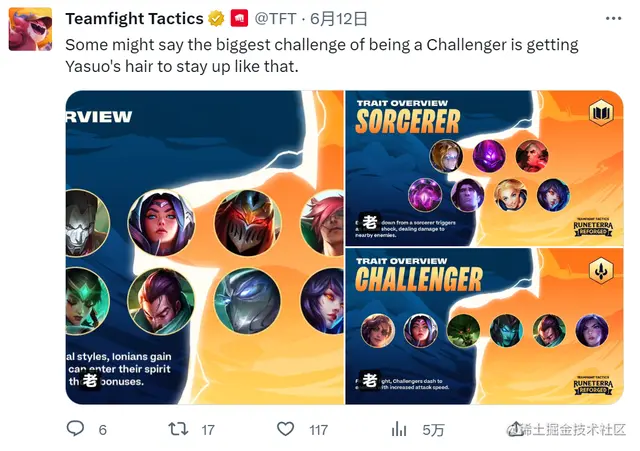Click the share upload icon

tap(516, 429)
